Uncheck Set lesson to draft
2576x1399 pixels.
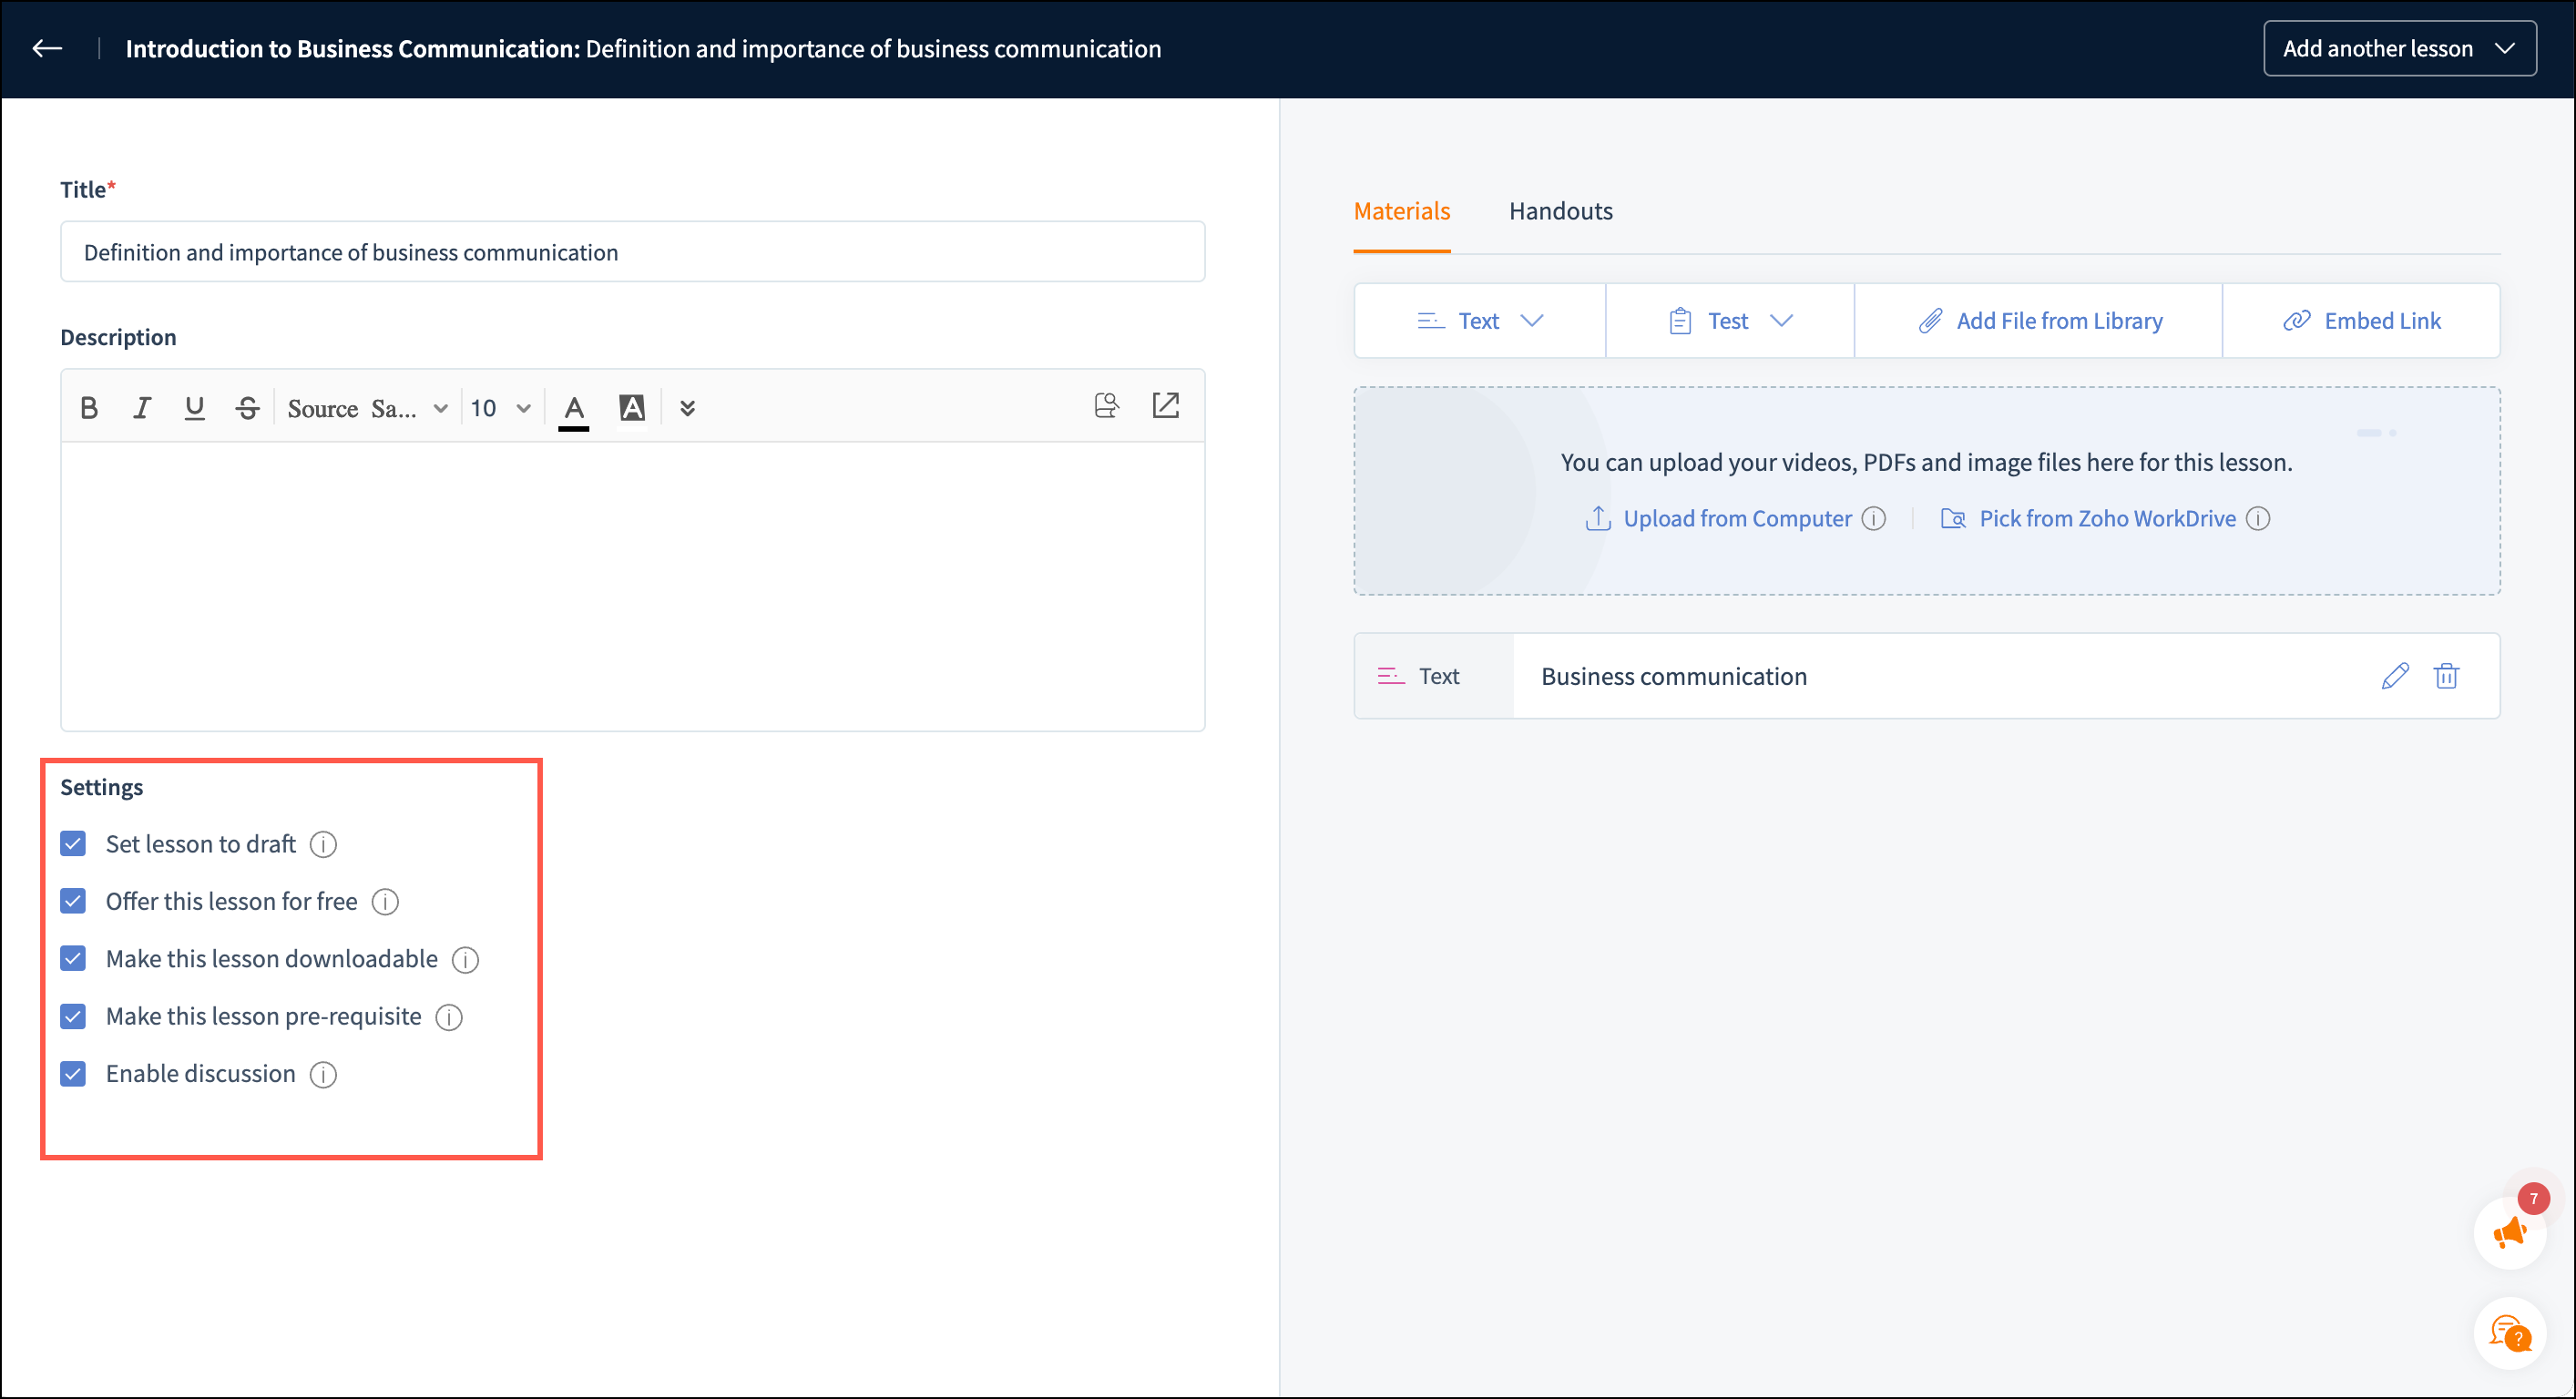click(73, 844)
